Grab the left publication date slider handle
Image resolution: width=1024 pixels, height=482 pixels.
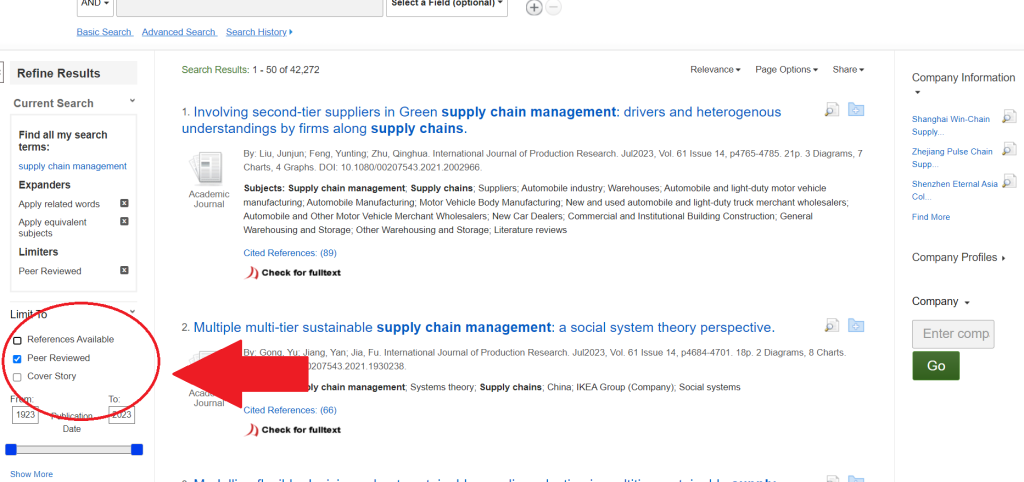tap(11, 449)
